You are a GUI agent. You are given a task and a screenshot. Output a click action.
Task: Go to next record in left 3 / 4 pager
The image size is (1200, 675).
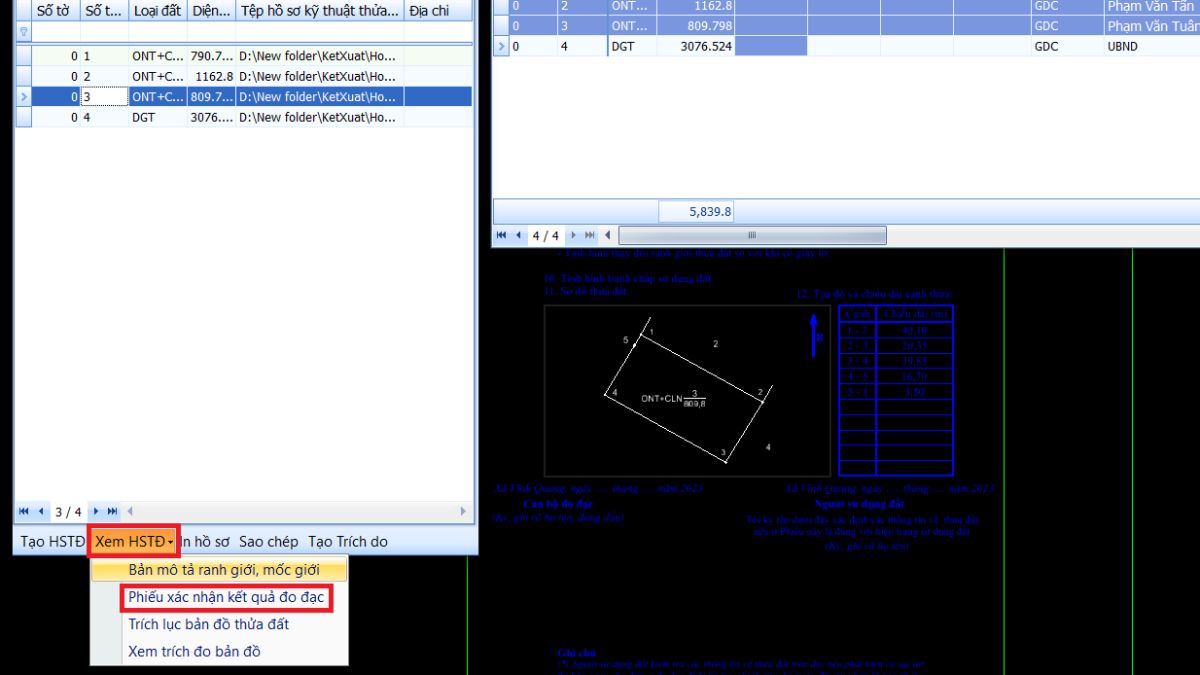click(x=97, y=511)
